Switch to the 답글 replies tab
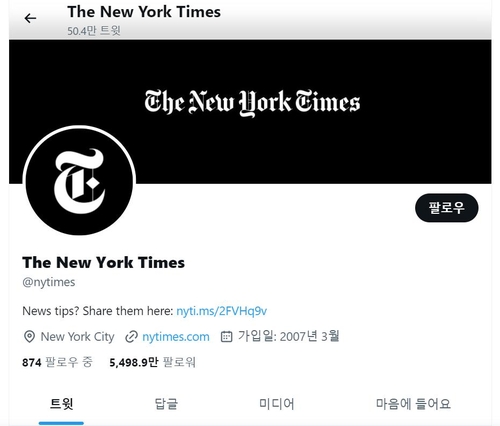Image resolution: width=500 pixels, height=426 pixels. coord(166,404)
